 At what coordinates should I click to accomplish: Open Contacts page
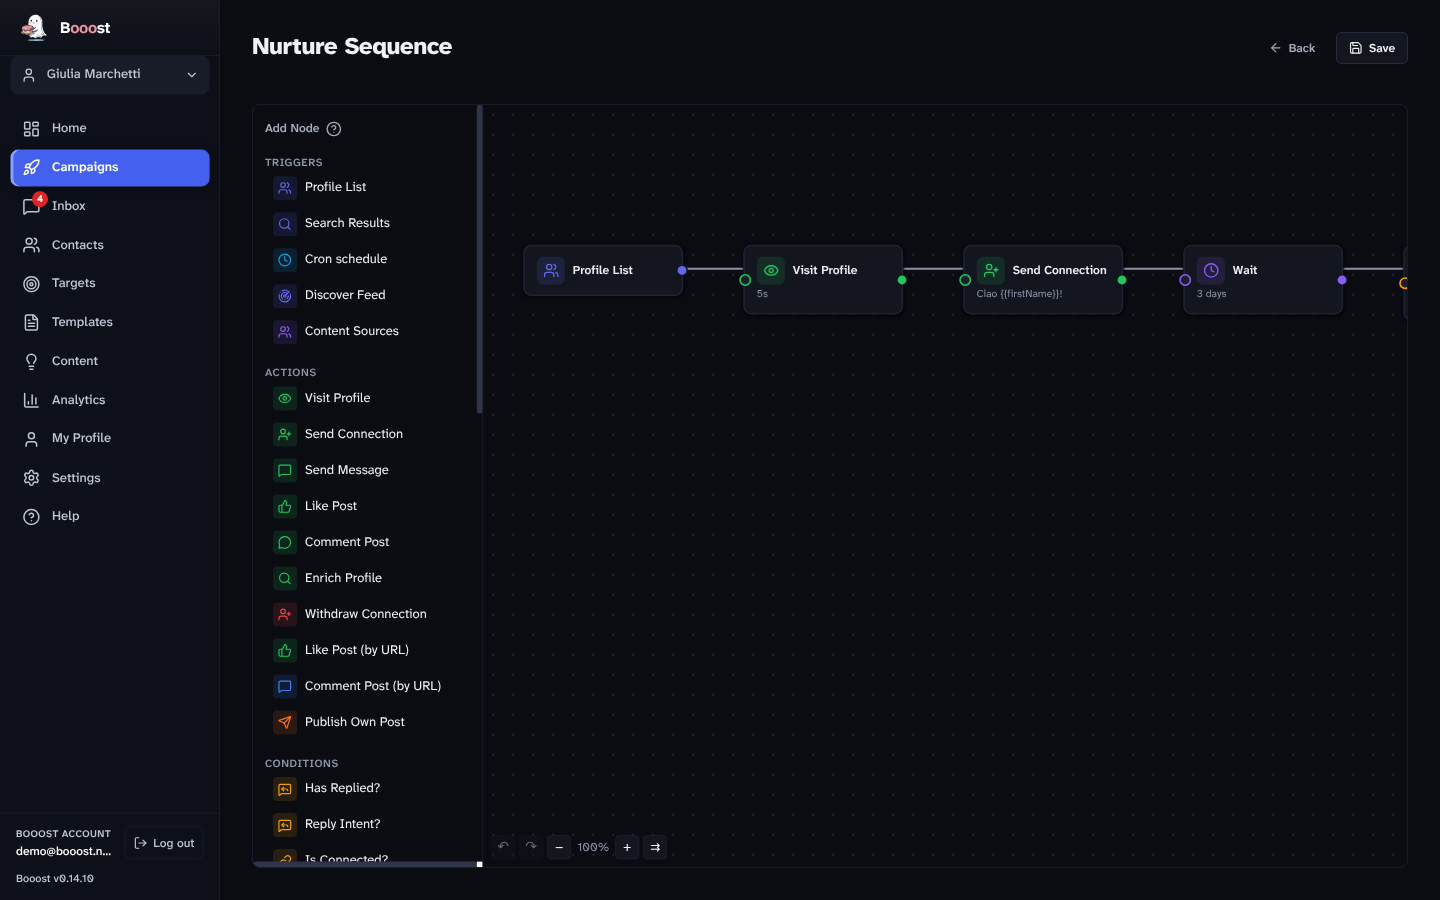[110, 245]
